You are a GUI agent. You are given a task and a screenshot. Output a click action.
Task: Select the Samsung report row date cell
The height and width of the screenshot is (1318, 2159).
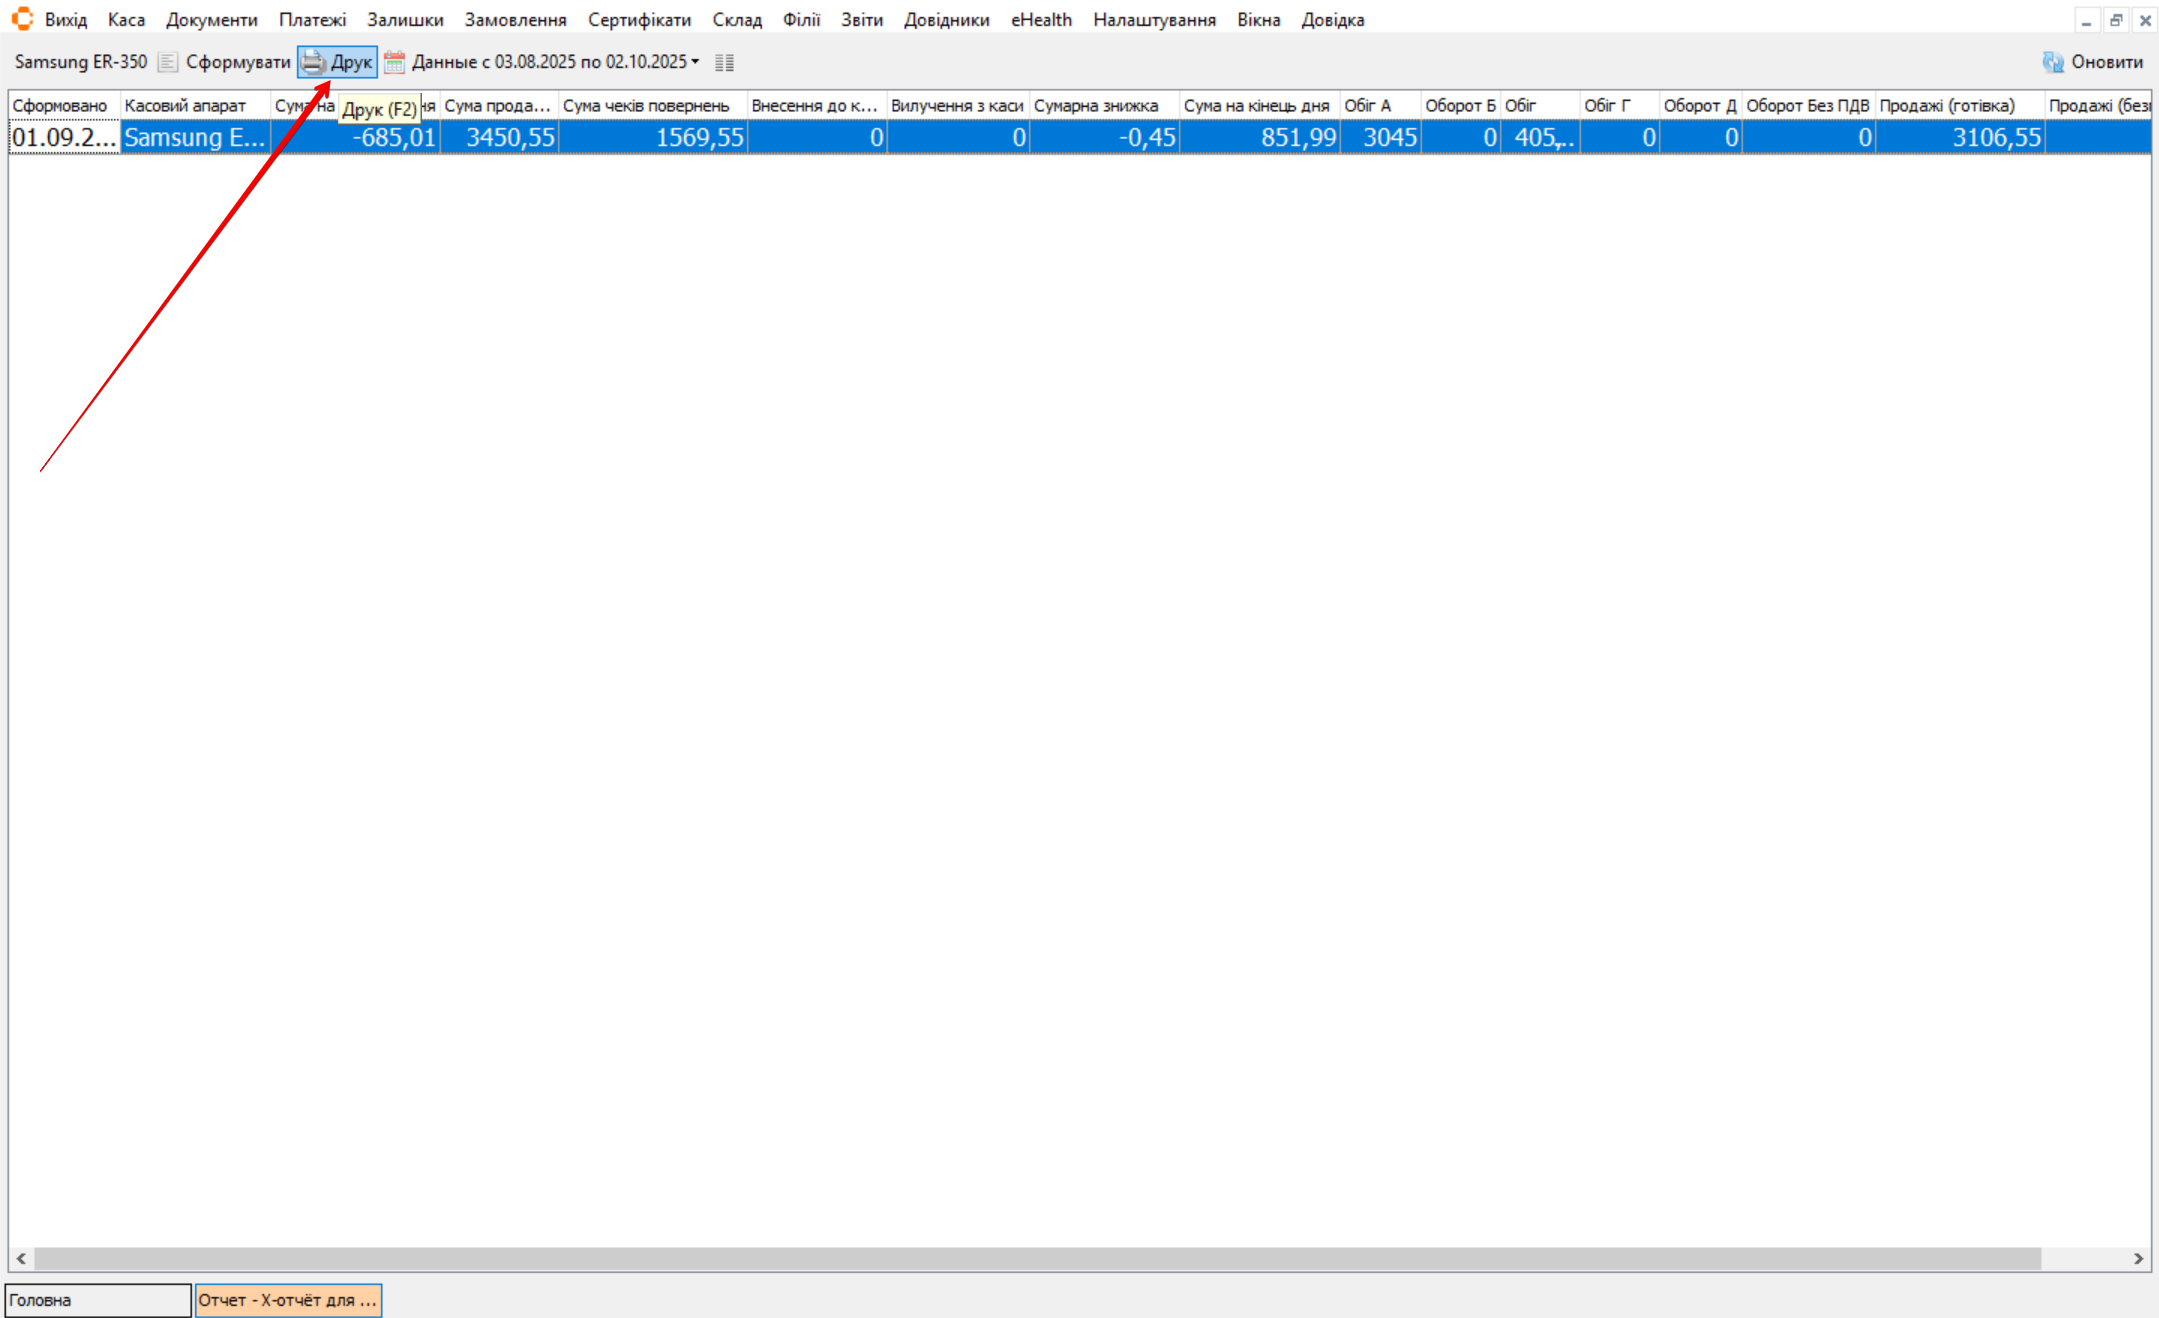pos(64,137)
